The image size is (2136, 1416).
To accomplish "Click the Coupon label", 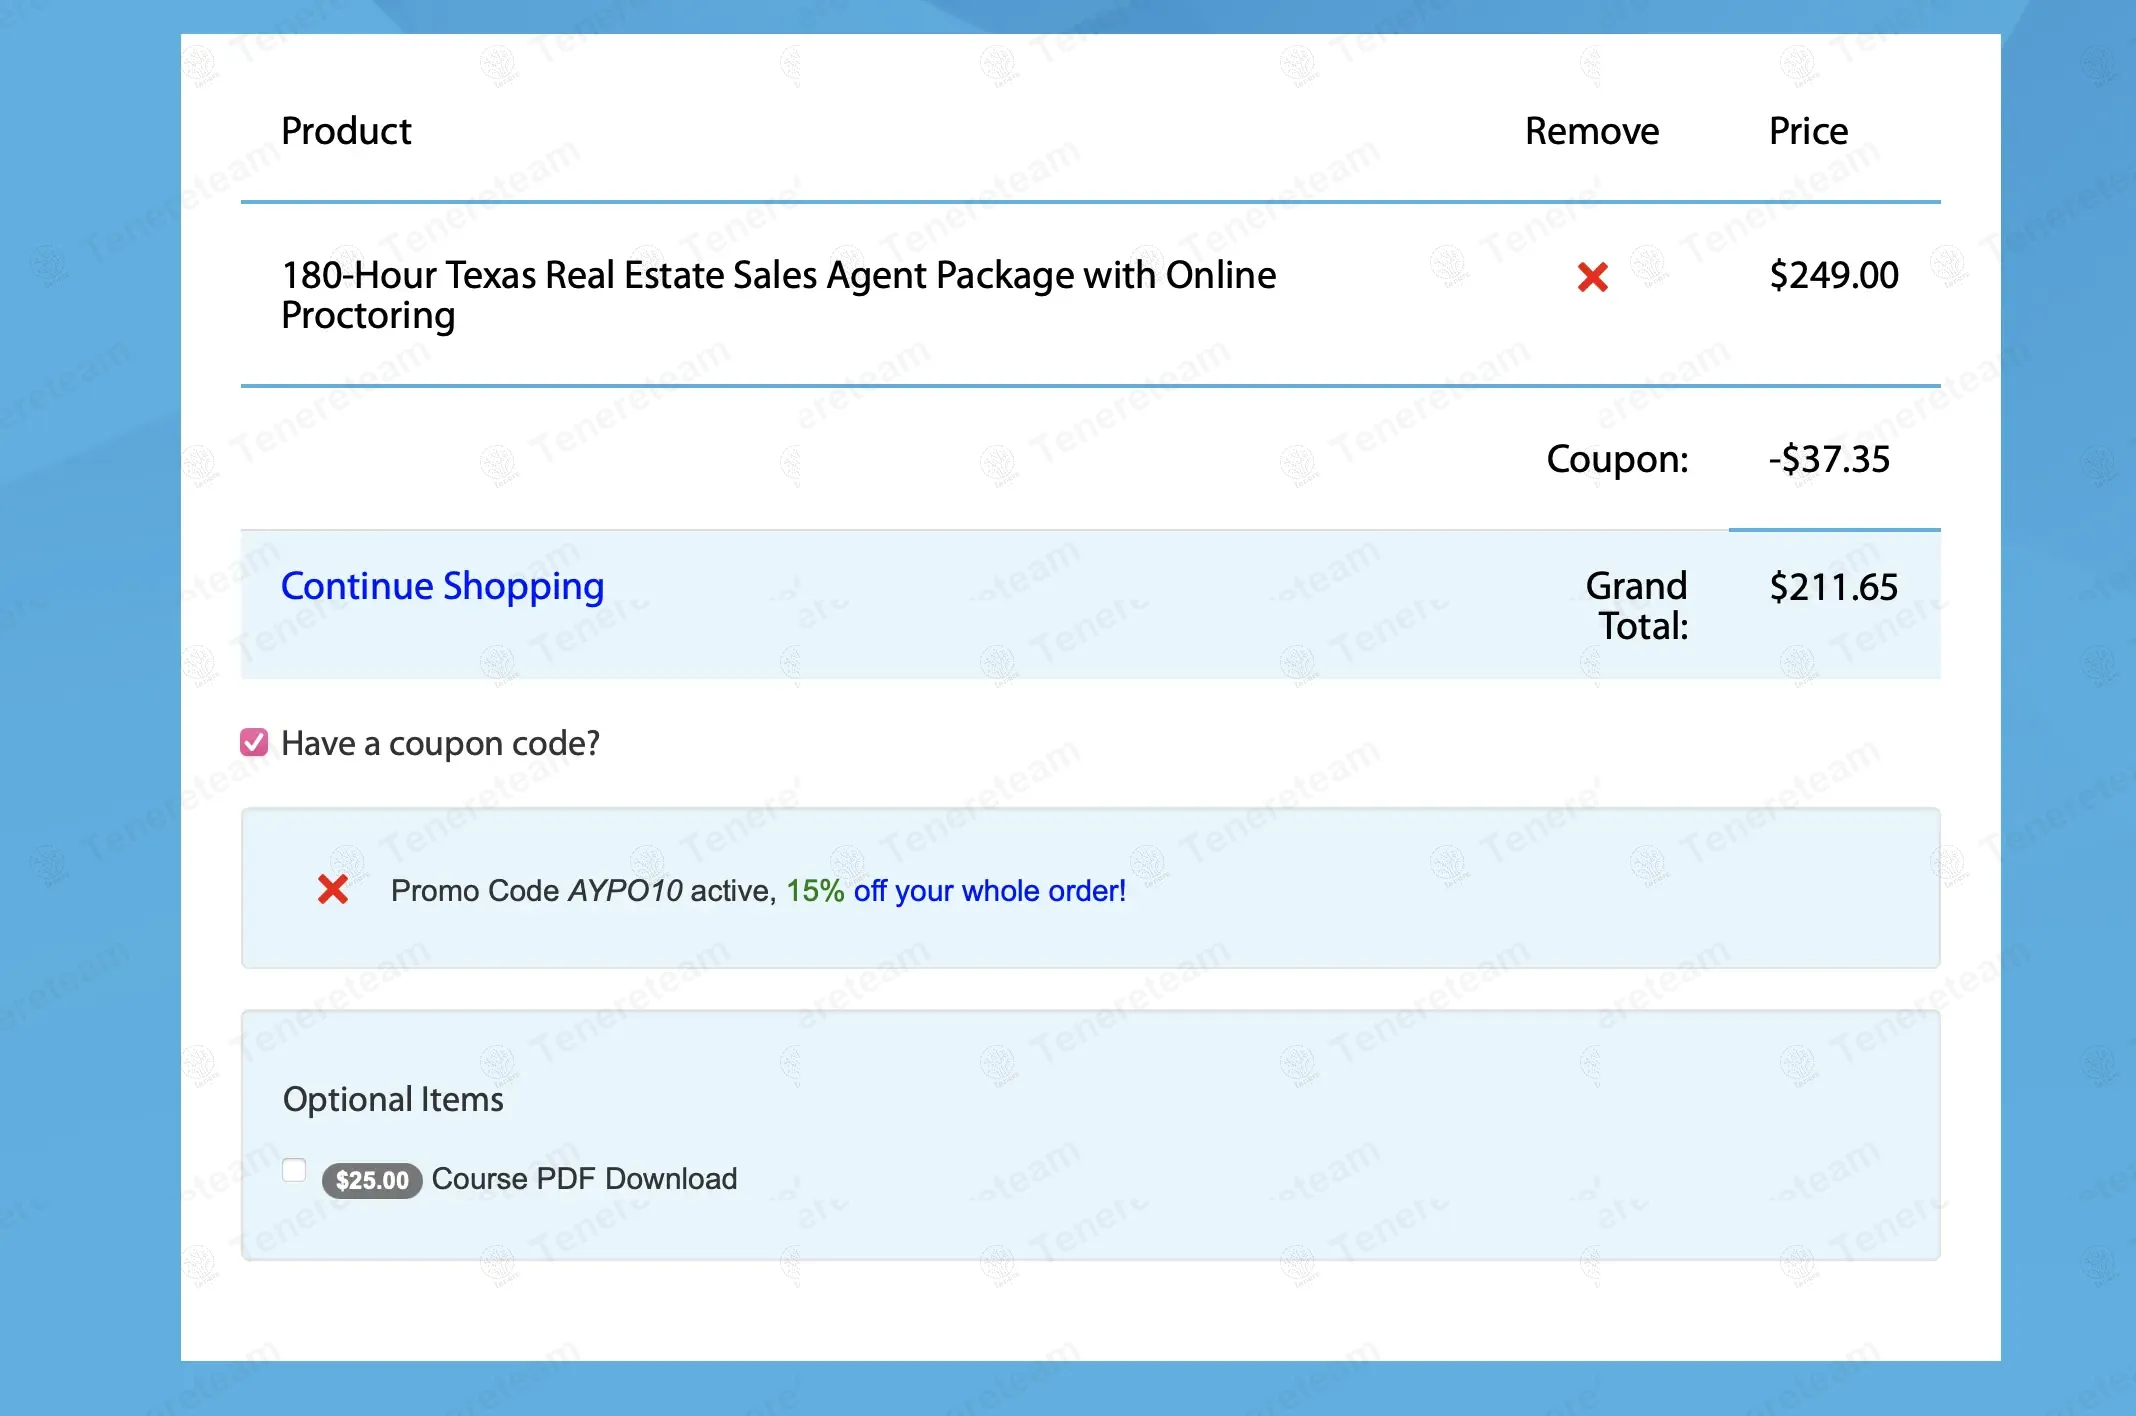I will tap(1617, 459).
